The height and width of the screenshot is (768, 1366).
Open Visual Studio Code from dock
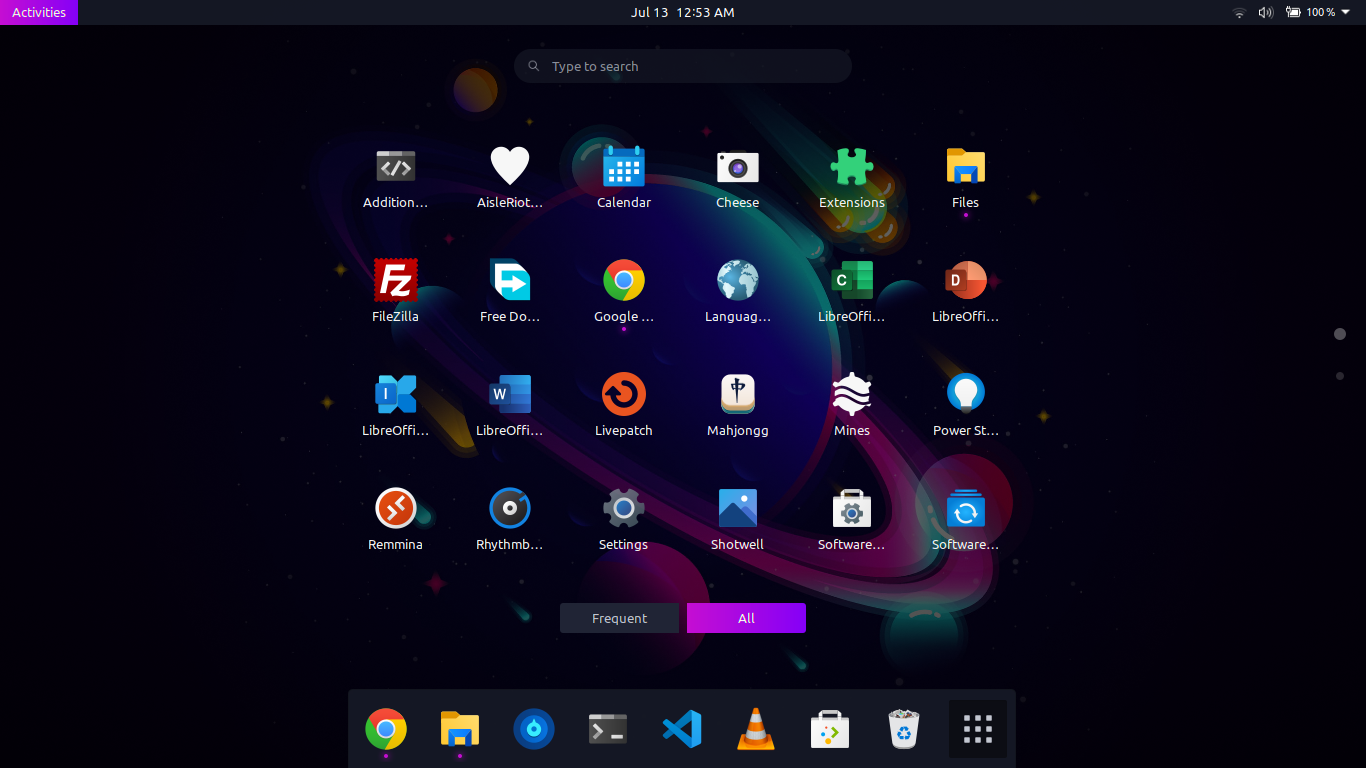pyautogui.click(x=682, y=729)
